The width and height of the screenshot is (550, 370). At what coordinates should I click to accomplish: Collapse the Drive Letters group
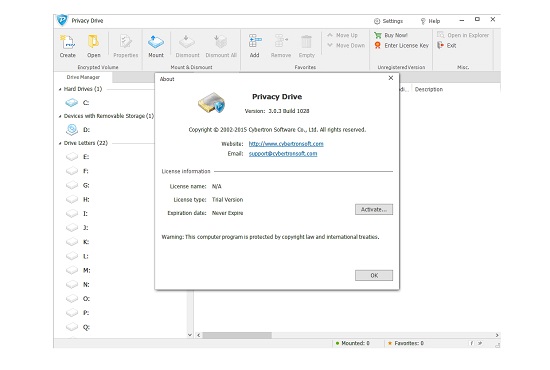coord(60,143)
